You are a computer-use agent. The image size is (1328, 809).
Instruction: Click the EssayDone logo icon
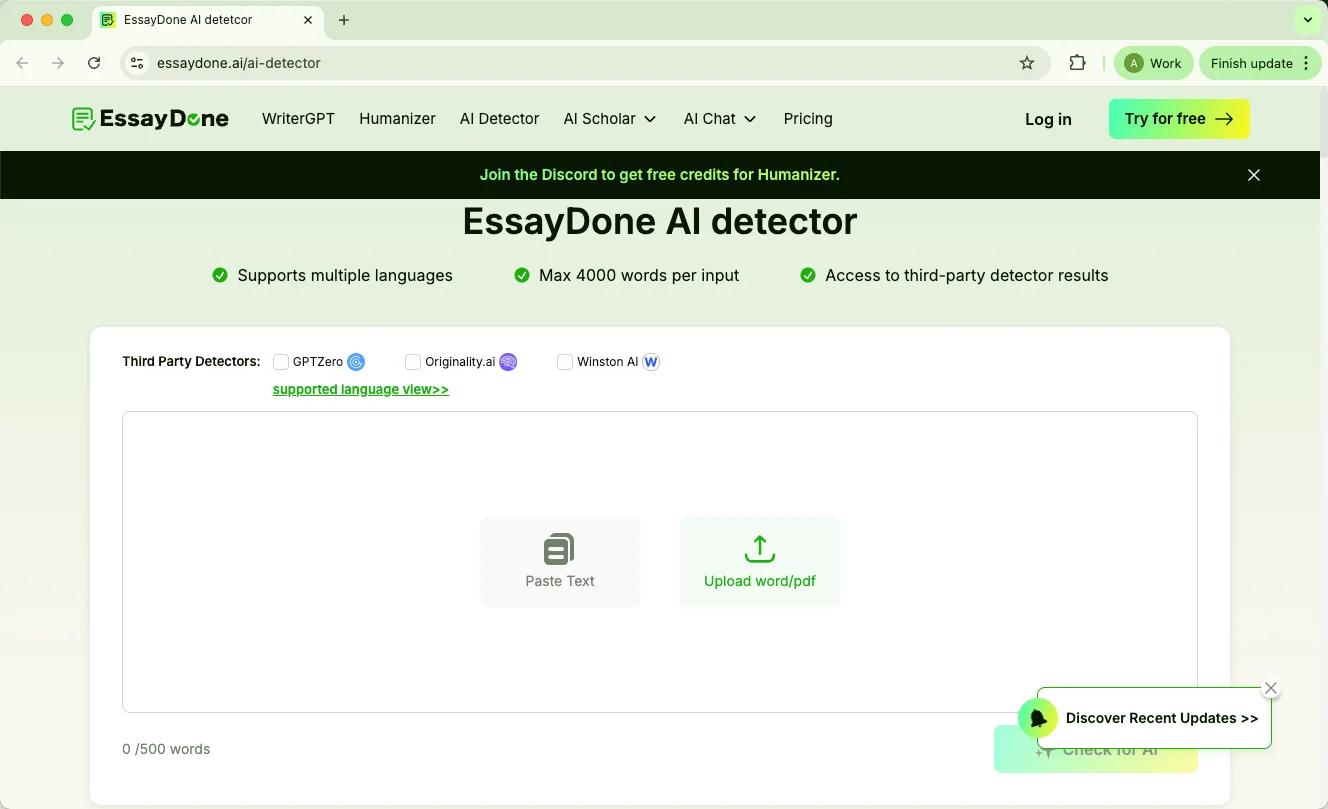[81, 118]
